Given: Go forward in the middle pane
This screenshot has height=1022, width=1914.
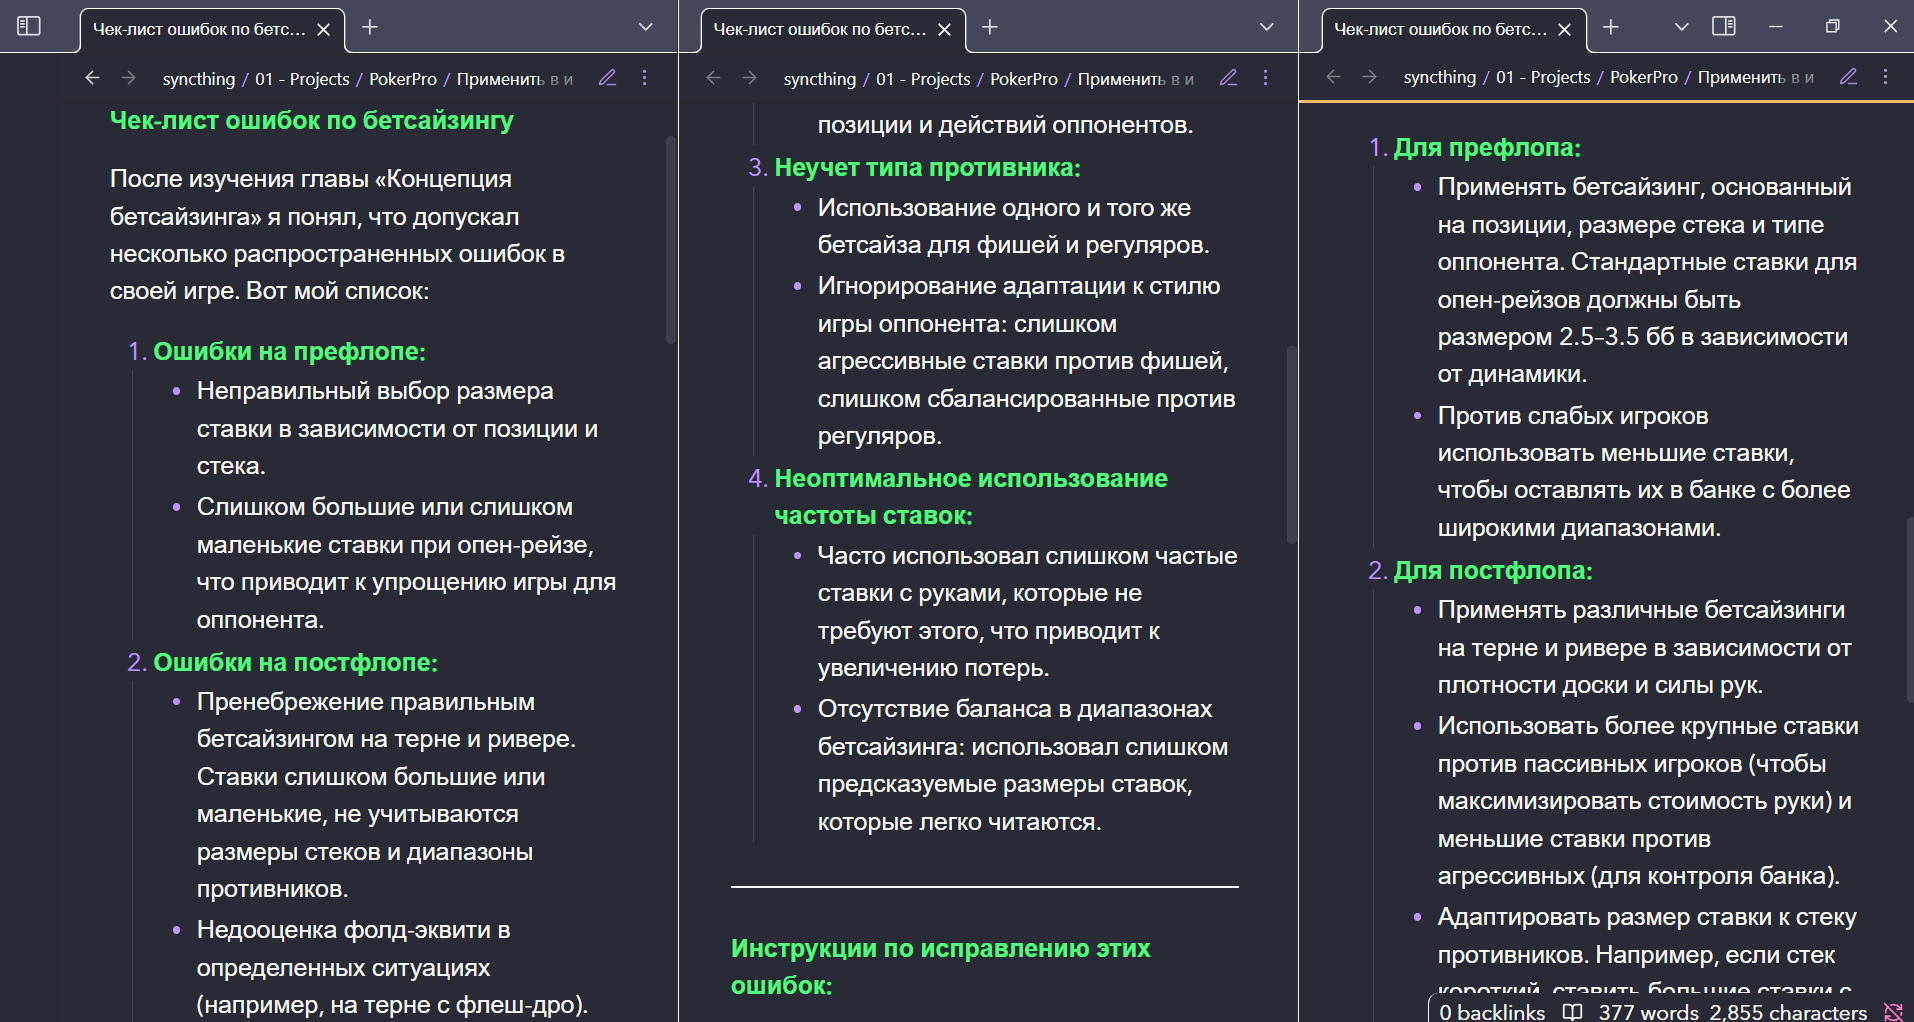Looking at the screenshot, I should tap(750, 78).
